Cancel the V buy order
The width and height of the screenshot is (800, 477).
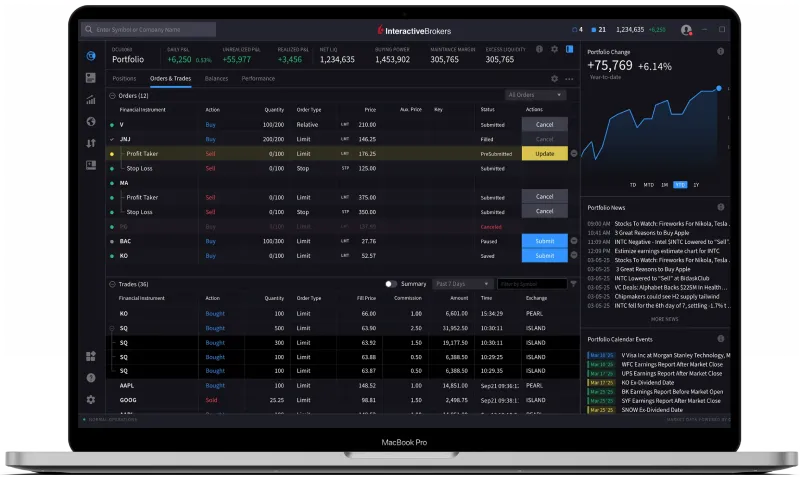544,124
